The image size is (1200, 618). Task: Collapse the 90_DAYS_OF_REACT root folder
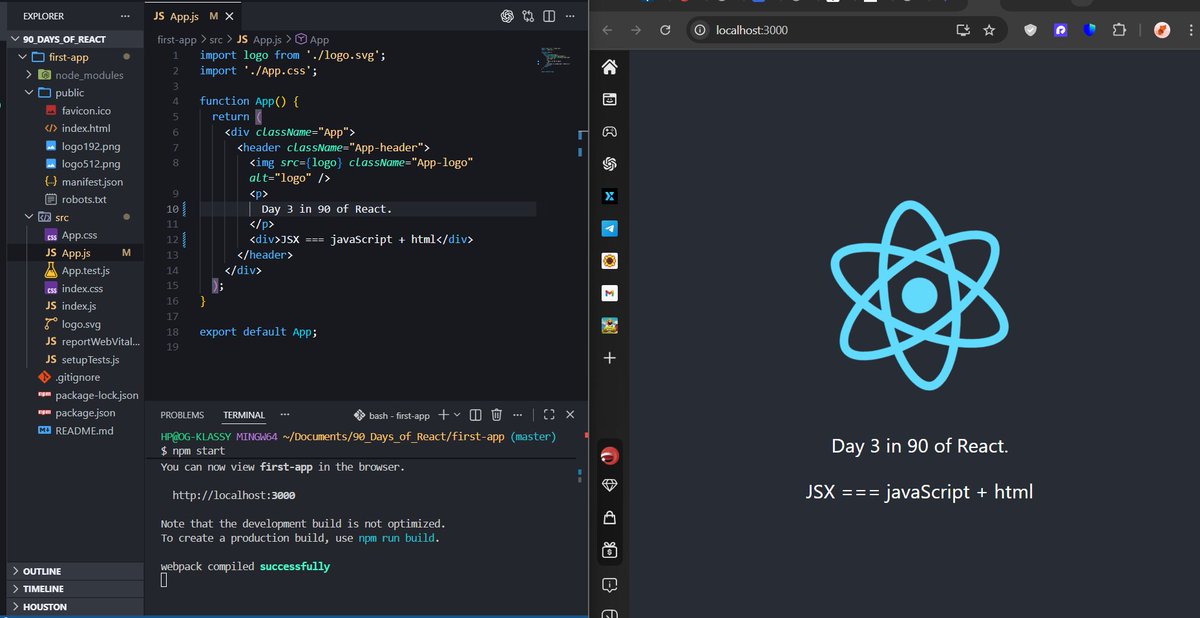(x=14, y=39)
